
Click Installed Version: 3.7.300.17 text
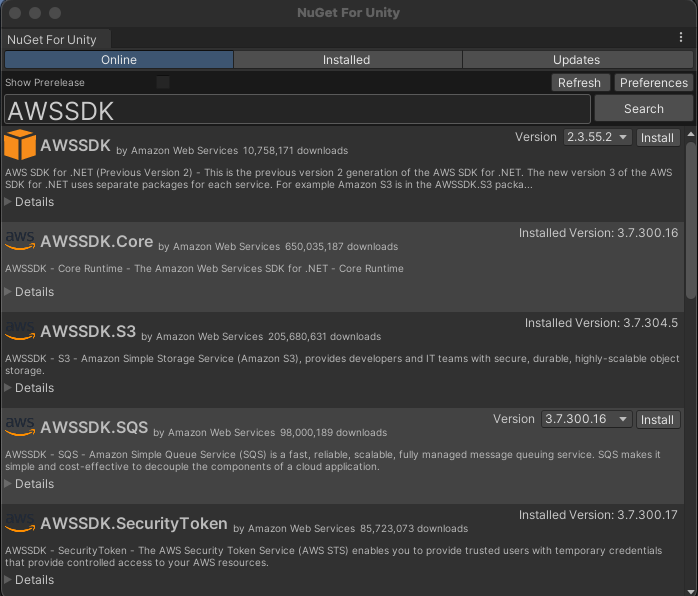tap(598, 515)
